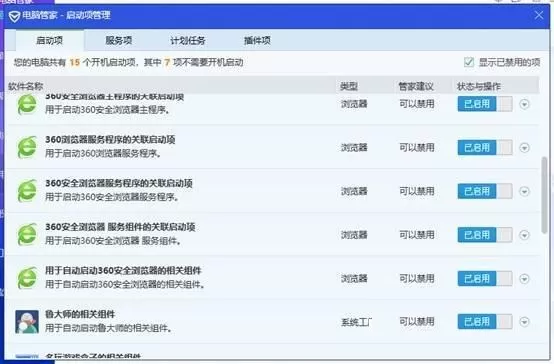Click the 管家建议 column header
Screen dimensions: 554x364
coord(416,86)
